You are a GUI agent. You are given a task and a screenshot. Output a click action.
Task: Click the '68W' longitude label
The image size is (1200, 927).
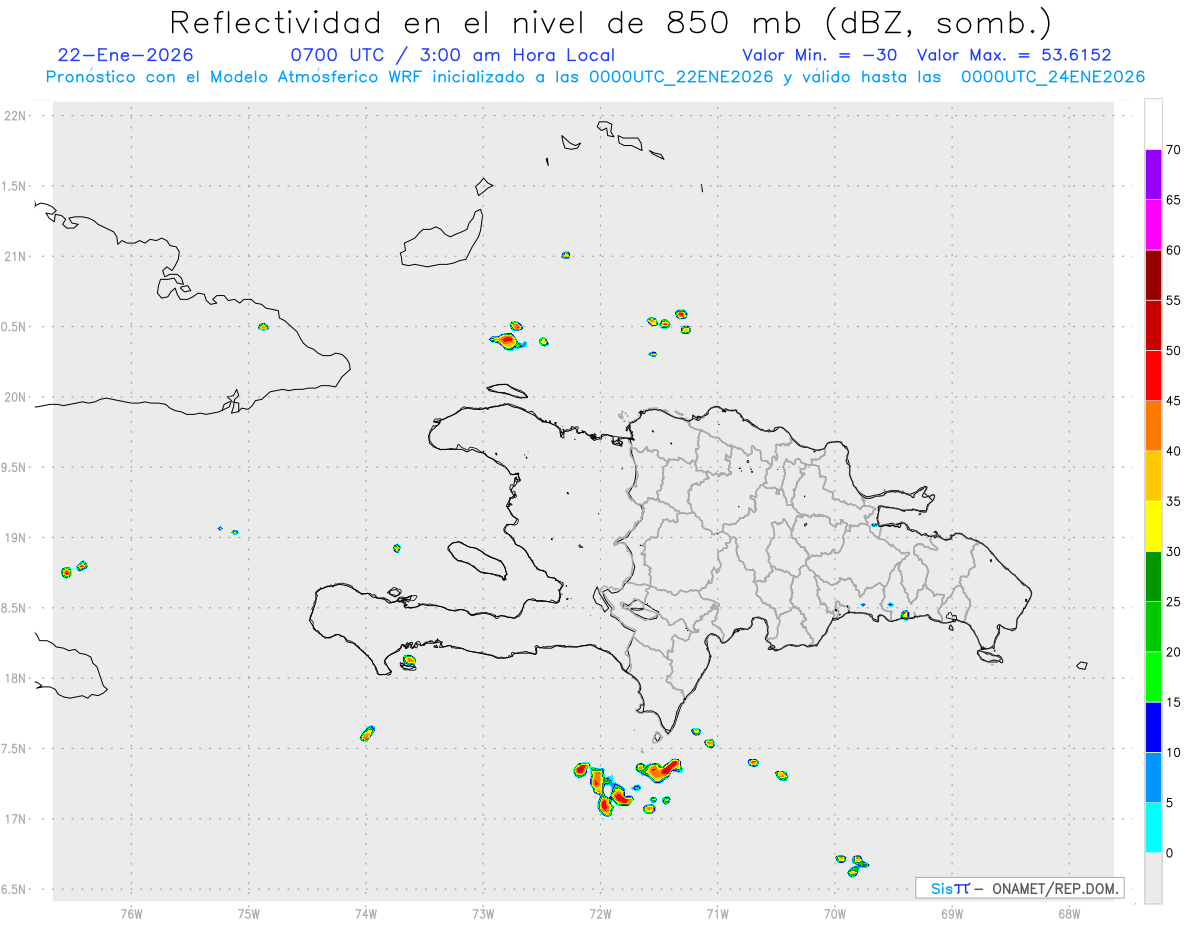1069,913
